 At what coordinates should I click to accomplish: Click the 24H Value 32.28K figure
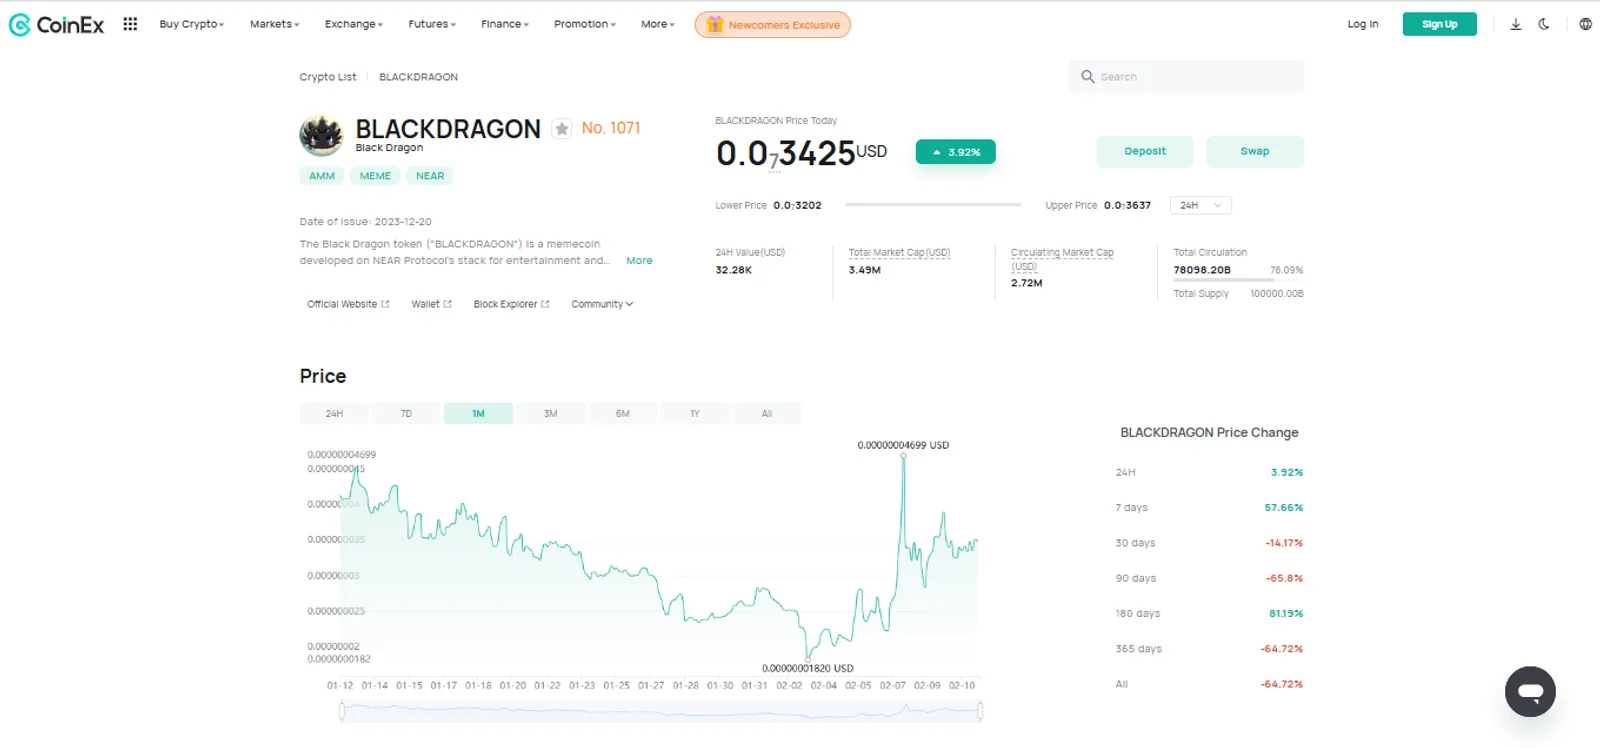coord(733,270)
